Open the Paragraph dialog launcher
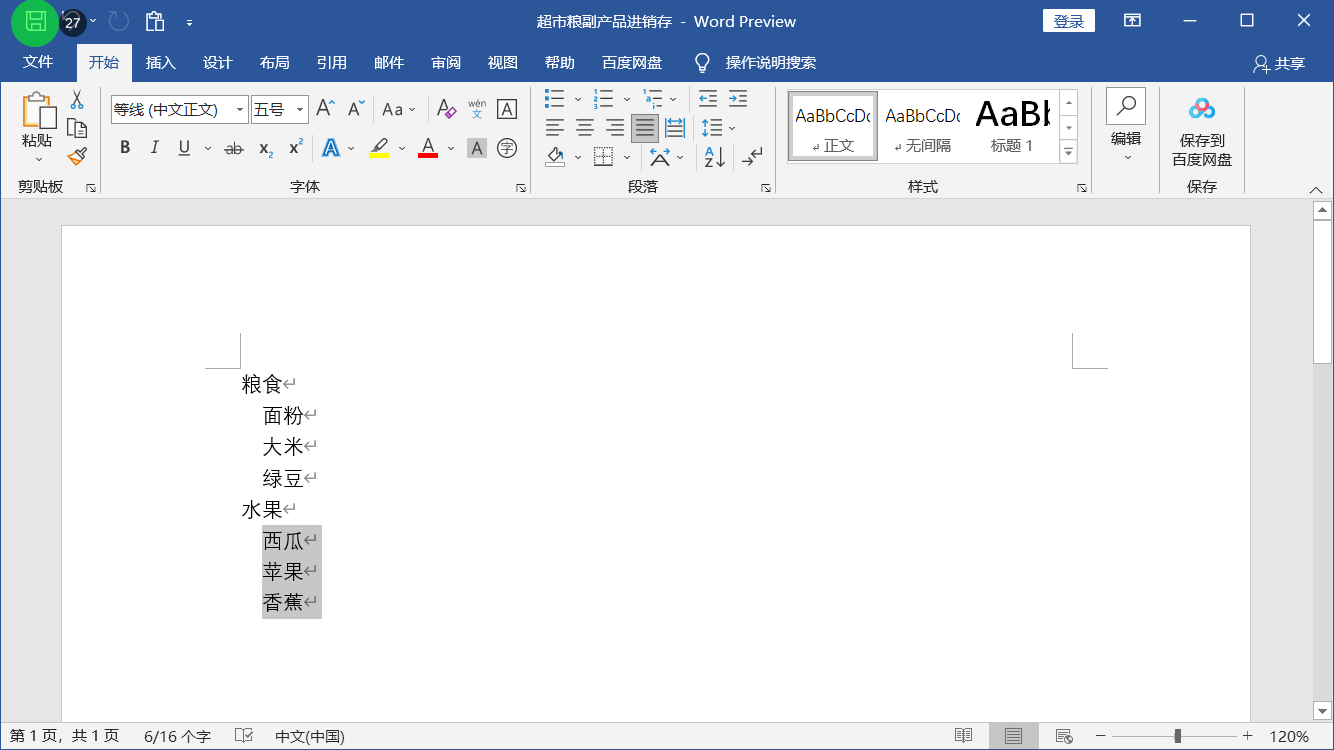 [x=766, y=188]
